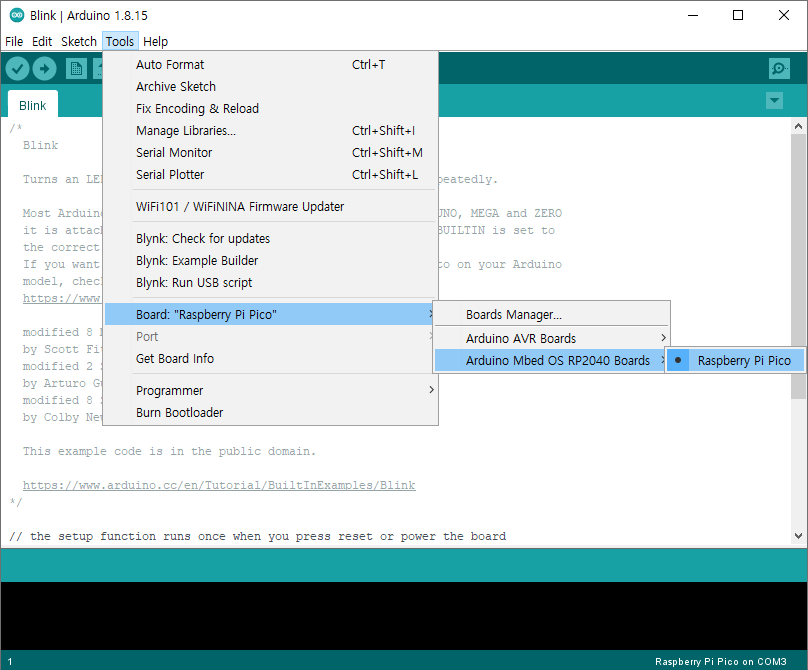The height and width of the screenshot is (670, 808).
Task: Click the line number 1 in status bar
Action: click(x=10, y=661)
